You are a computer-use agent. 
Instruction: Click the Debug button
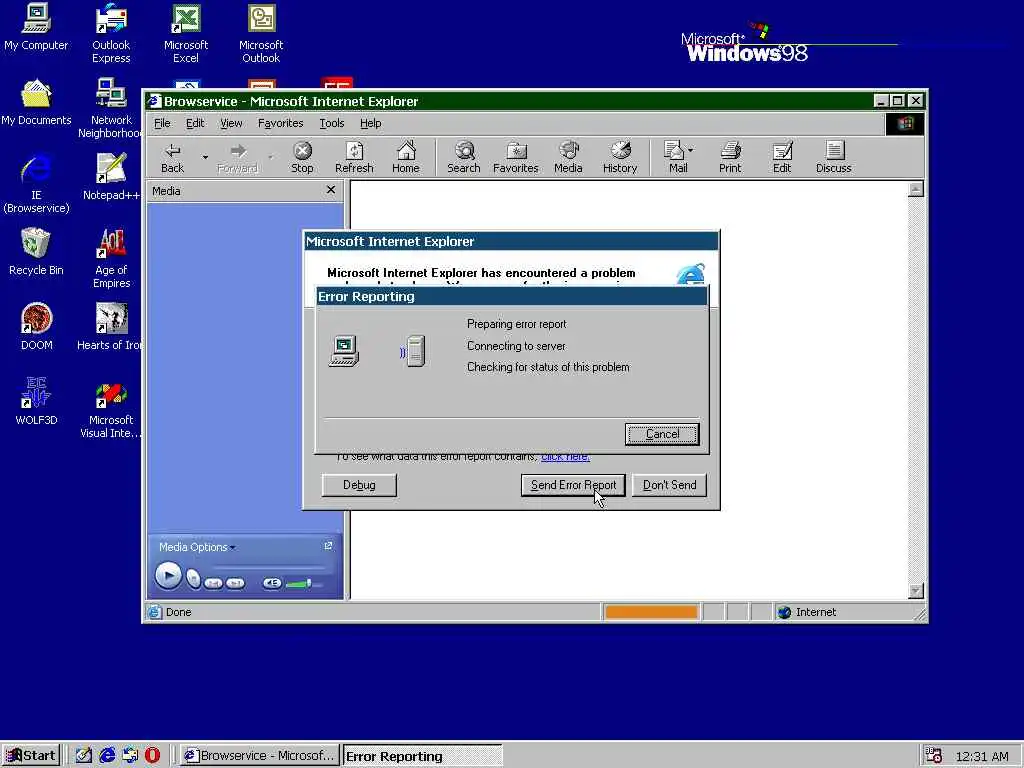pyautogui.click(x=359, y=485)
